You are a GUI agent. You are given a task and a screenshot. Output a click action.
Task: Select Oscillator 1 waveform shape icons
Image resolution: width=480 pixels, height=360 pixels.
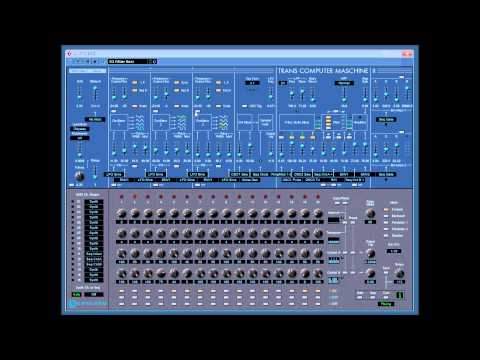pos(140,122)
